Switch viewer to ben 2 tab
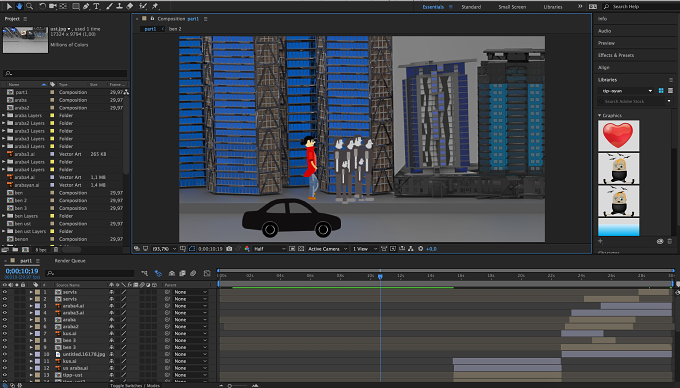This screenshot has width=680, height=388. tap(175, 29)
